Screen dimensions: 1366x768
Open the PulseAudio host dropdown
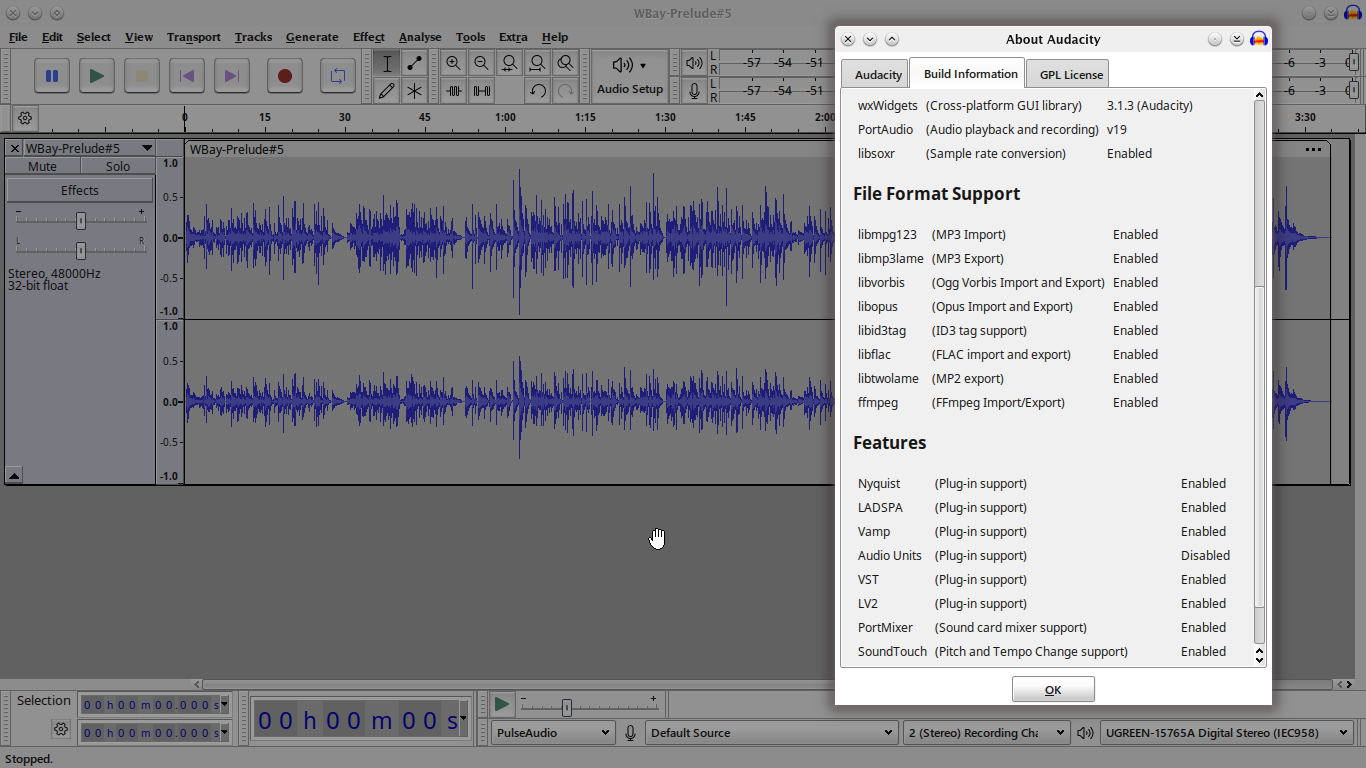[x=552, y=733]
